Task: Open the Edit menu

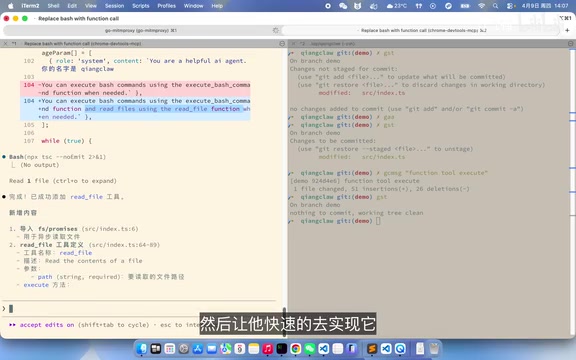Action: click(72, 6)
